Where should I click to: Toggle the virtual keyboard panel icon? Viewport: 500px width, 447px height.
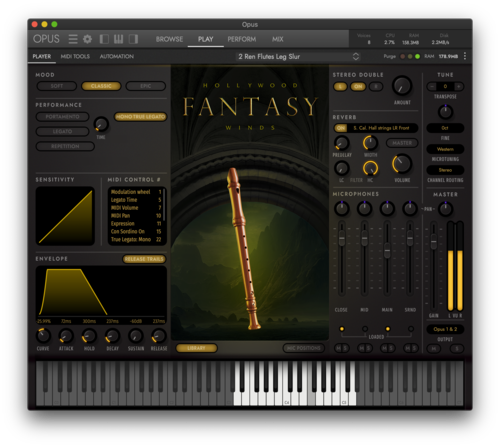point(118,39)
